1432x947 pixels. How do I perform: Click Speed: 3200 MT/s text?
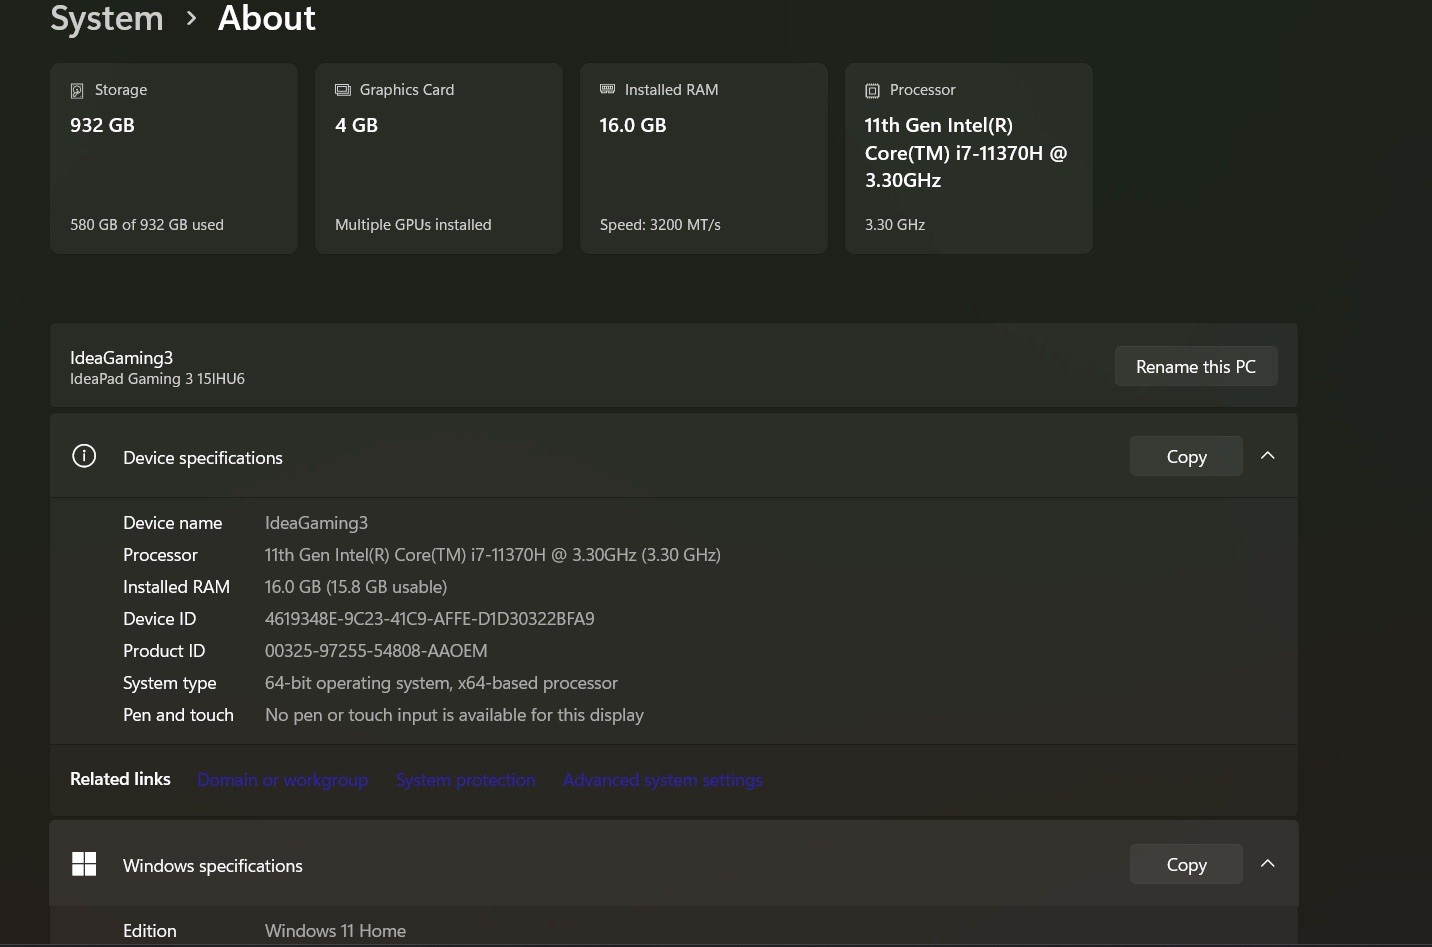pos(660,225)
